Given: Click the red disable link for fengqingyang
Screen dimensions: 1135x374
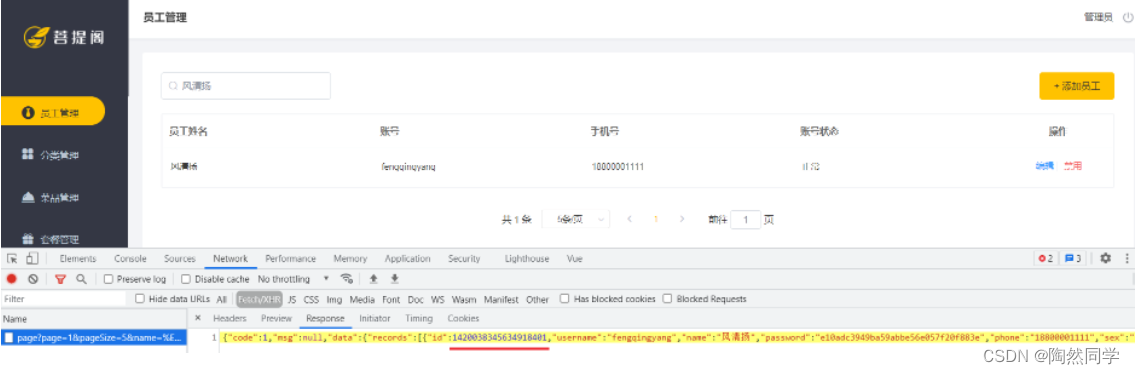Looking at the screenshot, I should click(1073, 166).
